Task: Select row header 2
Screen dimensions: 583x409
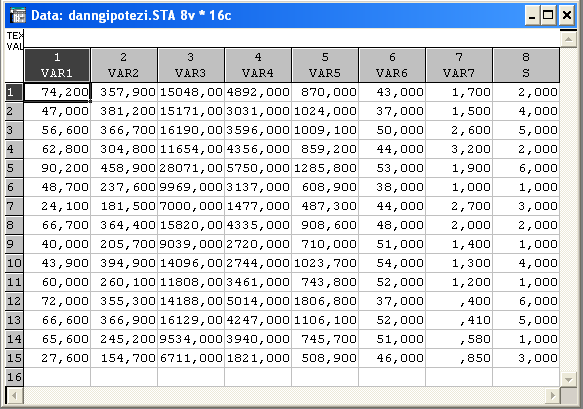Action: (x=14, y=111)
